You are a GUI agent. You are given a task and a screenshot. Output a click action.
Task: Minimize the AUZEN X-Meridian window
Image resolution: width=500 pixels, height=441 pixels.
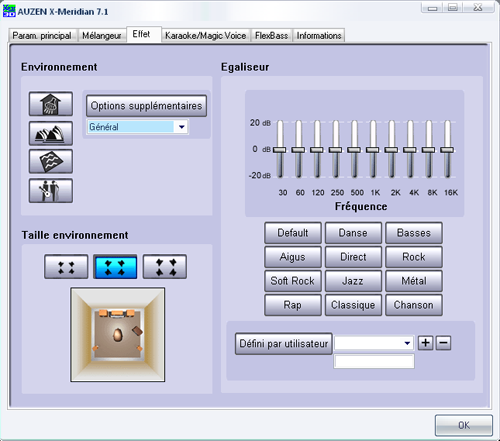[433, 7]
